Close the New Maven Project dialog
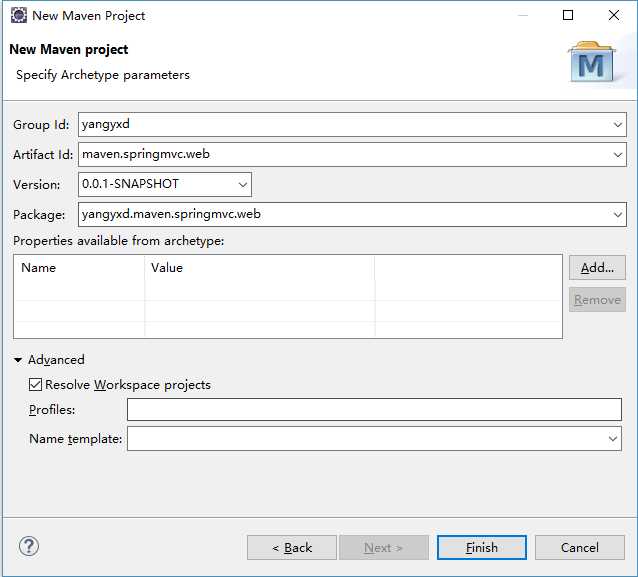 pos(614,15)
